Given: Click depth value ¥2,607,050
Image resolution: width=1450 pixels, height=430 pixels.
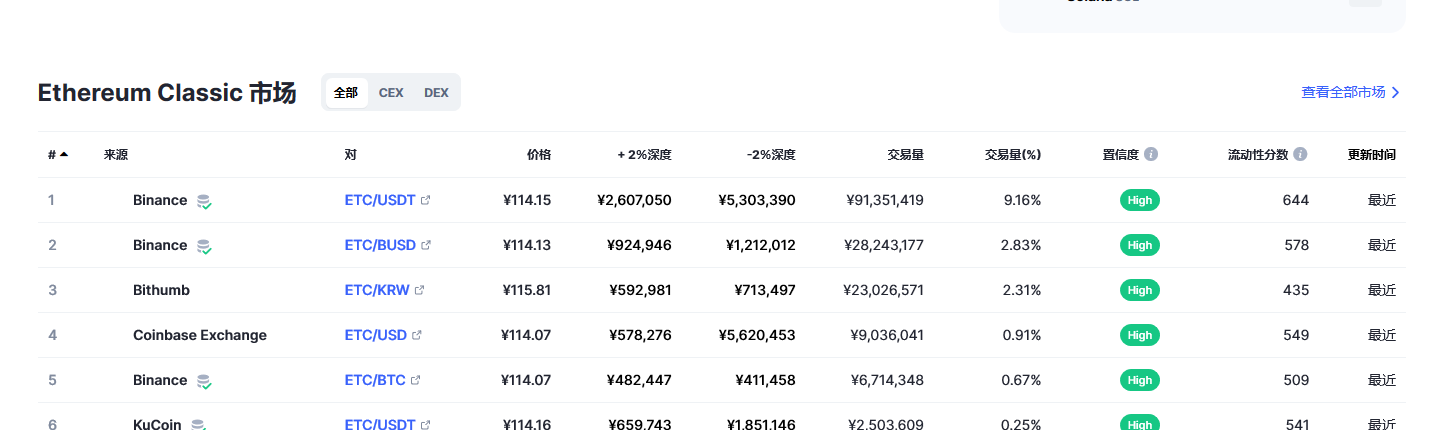Looking at the screenshot, I should point(634,200).
